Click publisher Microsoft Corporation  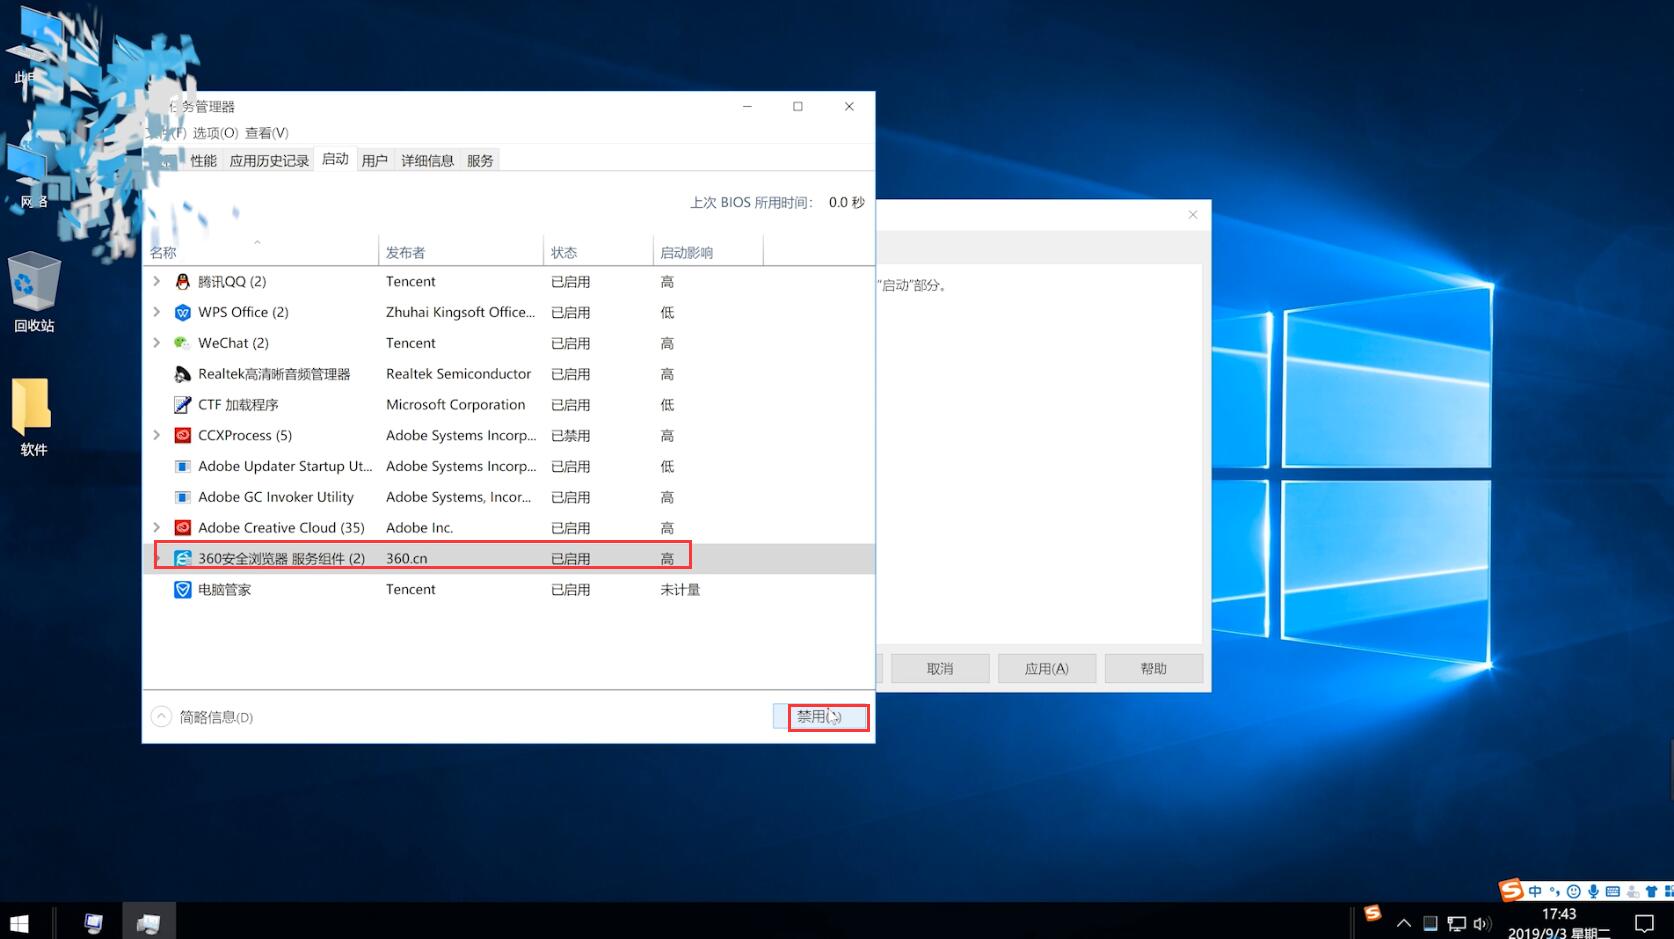coord(456,405)
